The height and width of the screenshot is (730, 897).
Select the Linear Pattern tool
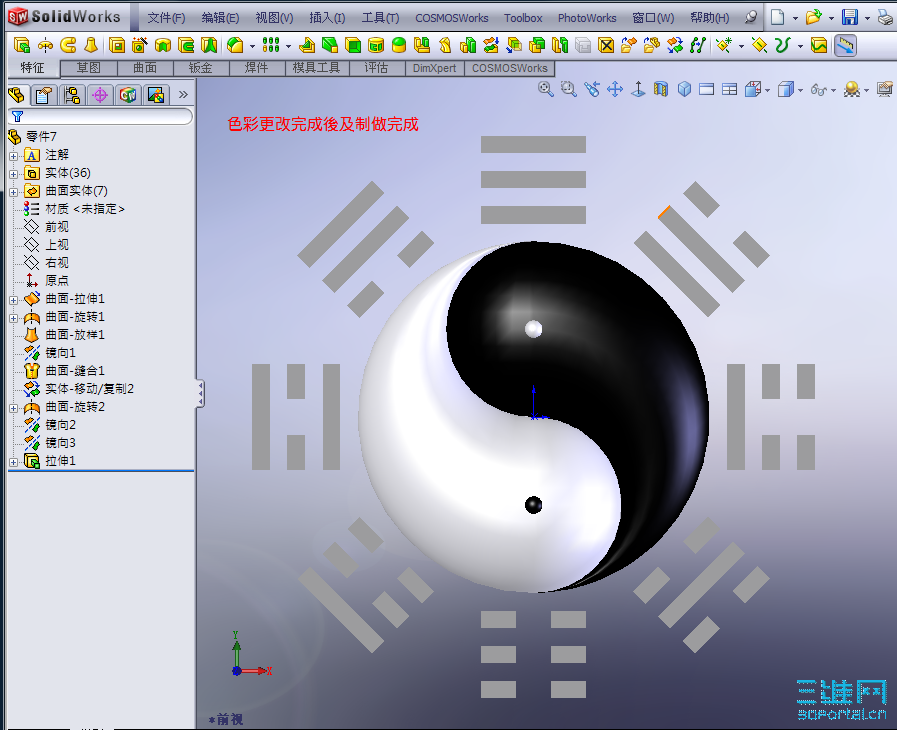pos(271,45)
